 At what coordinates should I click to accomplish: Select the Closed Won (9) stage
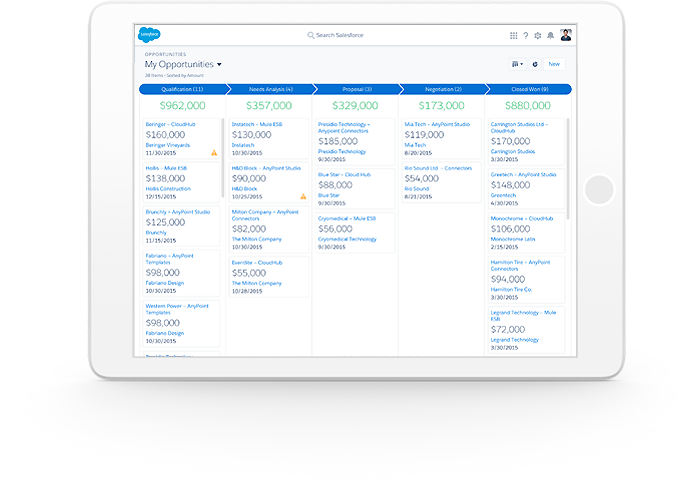click(530, 89)
